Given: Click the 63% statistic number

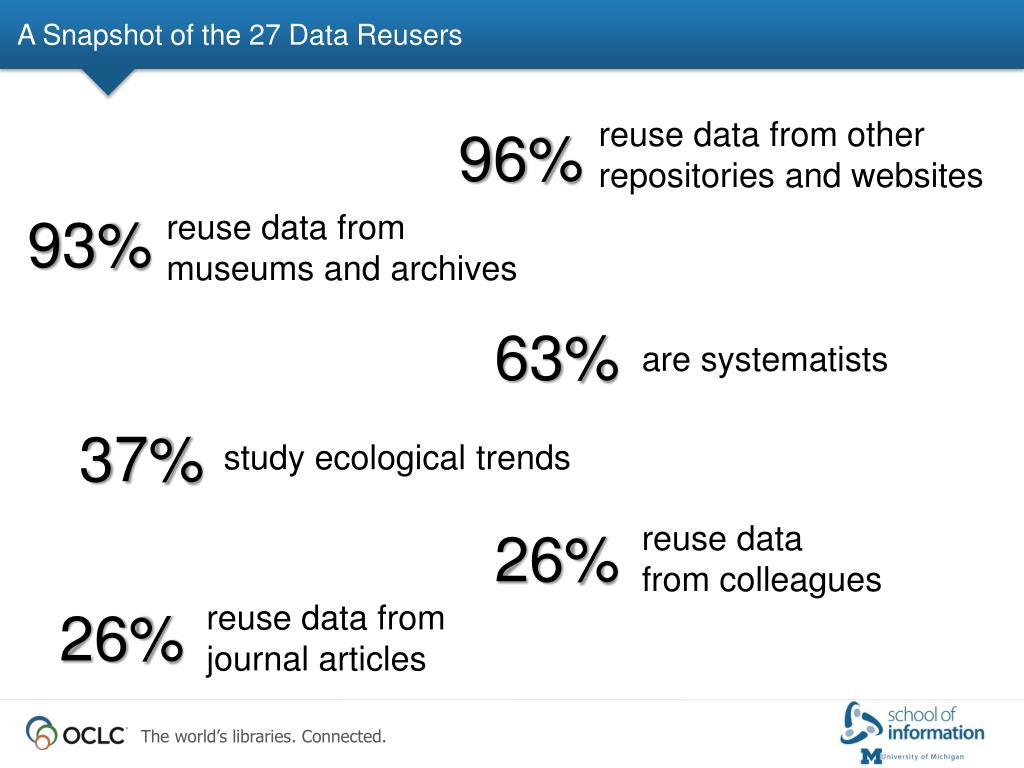Looking at the screenshot, I should tap(556, 359).
